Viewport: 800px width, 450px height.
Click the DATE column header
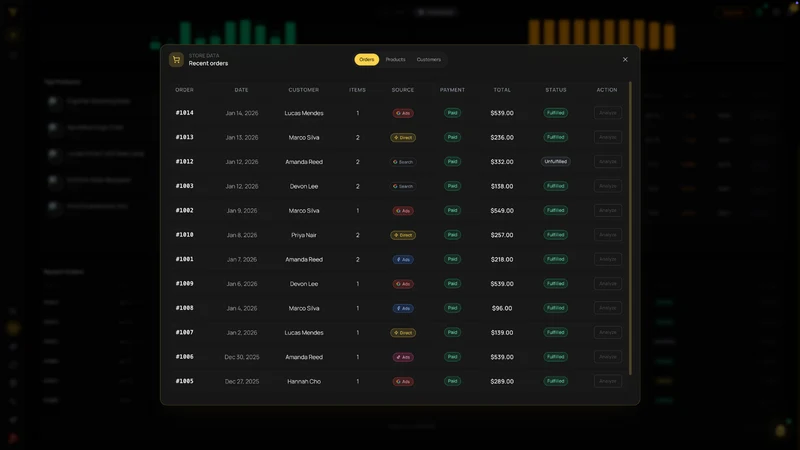coord(241,90)
